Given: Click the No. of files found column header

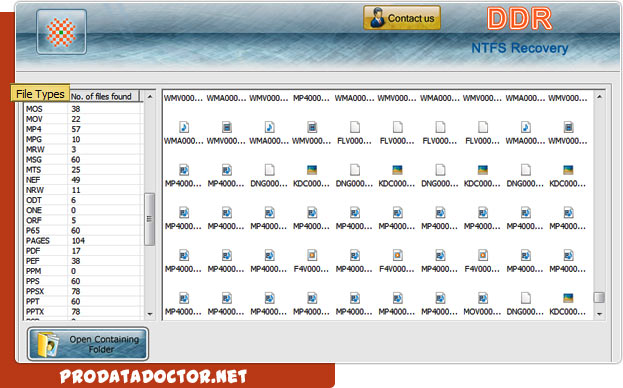Looking at the screenshot, I should pyautogui.click(x=104, y=96).
